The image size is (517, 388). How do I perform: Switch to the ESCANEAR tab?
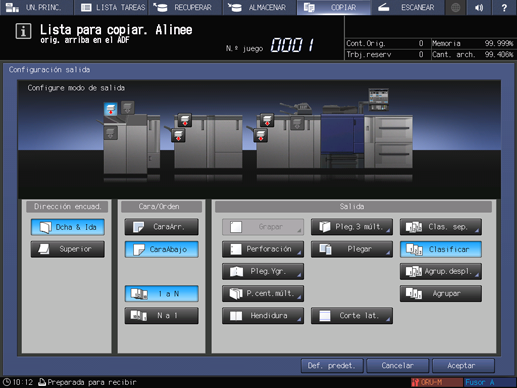pos(408,7)
